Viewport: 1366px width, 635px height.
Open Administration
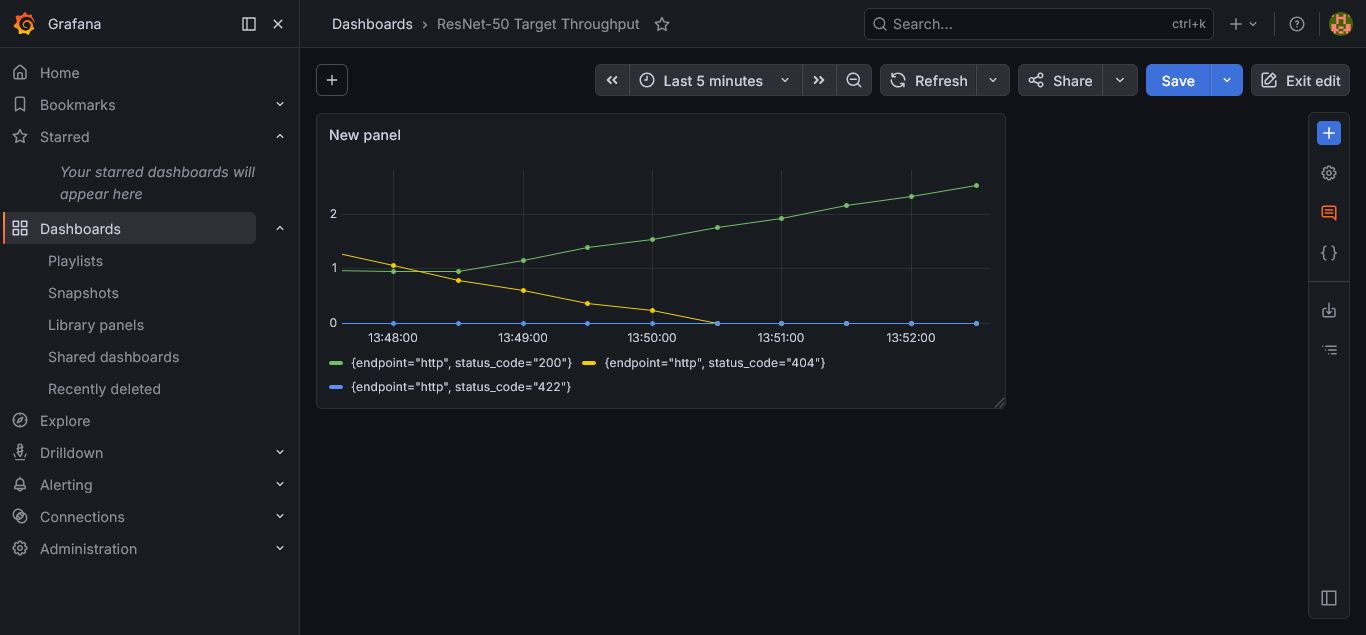point(89,549)
